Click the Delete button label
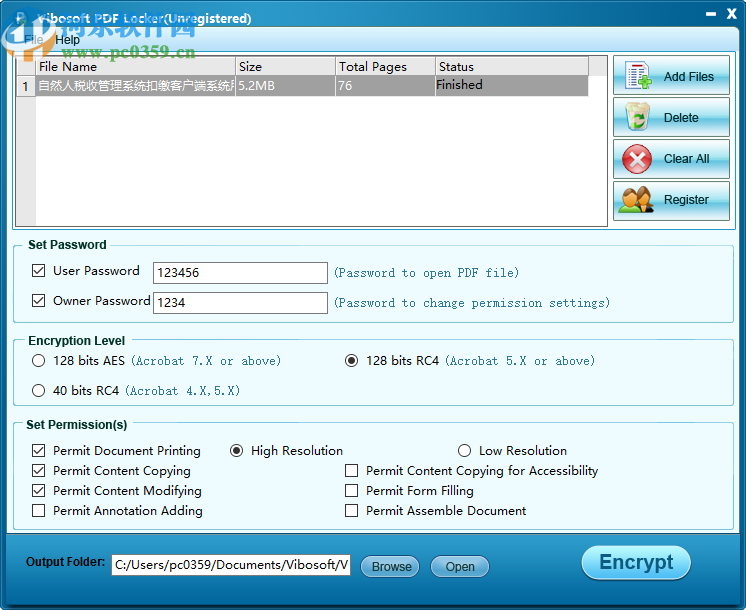This screenshot has height=610, width=746. tap(681, 118)
